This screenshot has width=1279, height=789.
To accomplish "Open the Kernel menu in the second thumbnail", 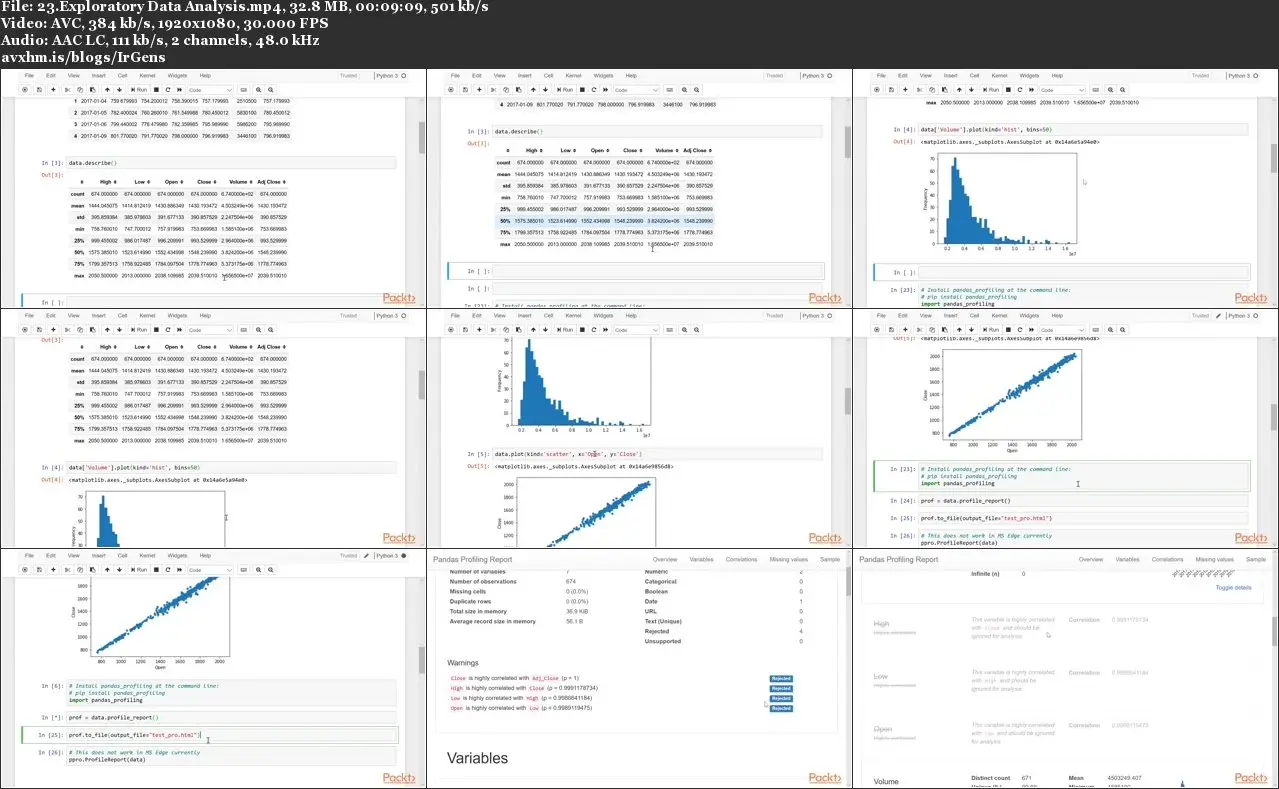I will pos(573,75).
